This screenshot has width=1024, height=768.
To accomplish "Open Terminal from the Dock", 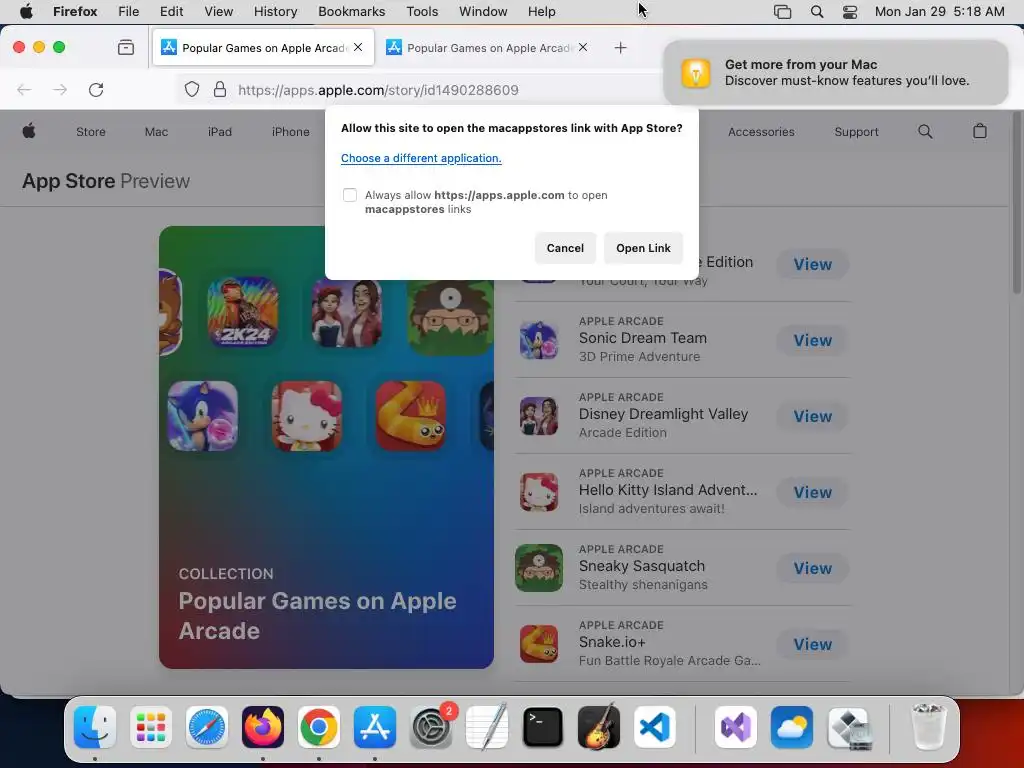I will tap(543, 727).
